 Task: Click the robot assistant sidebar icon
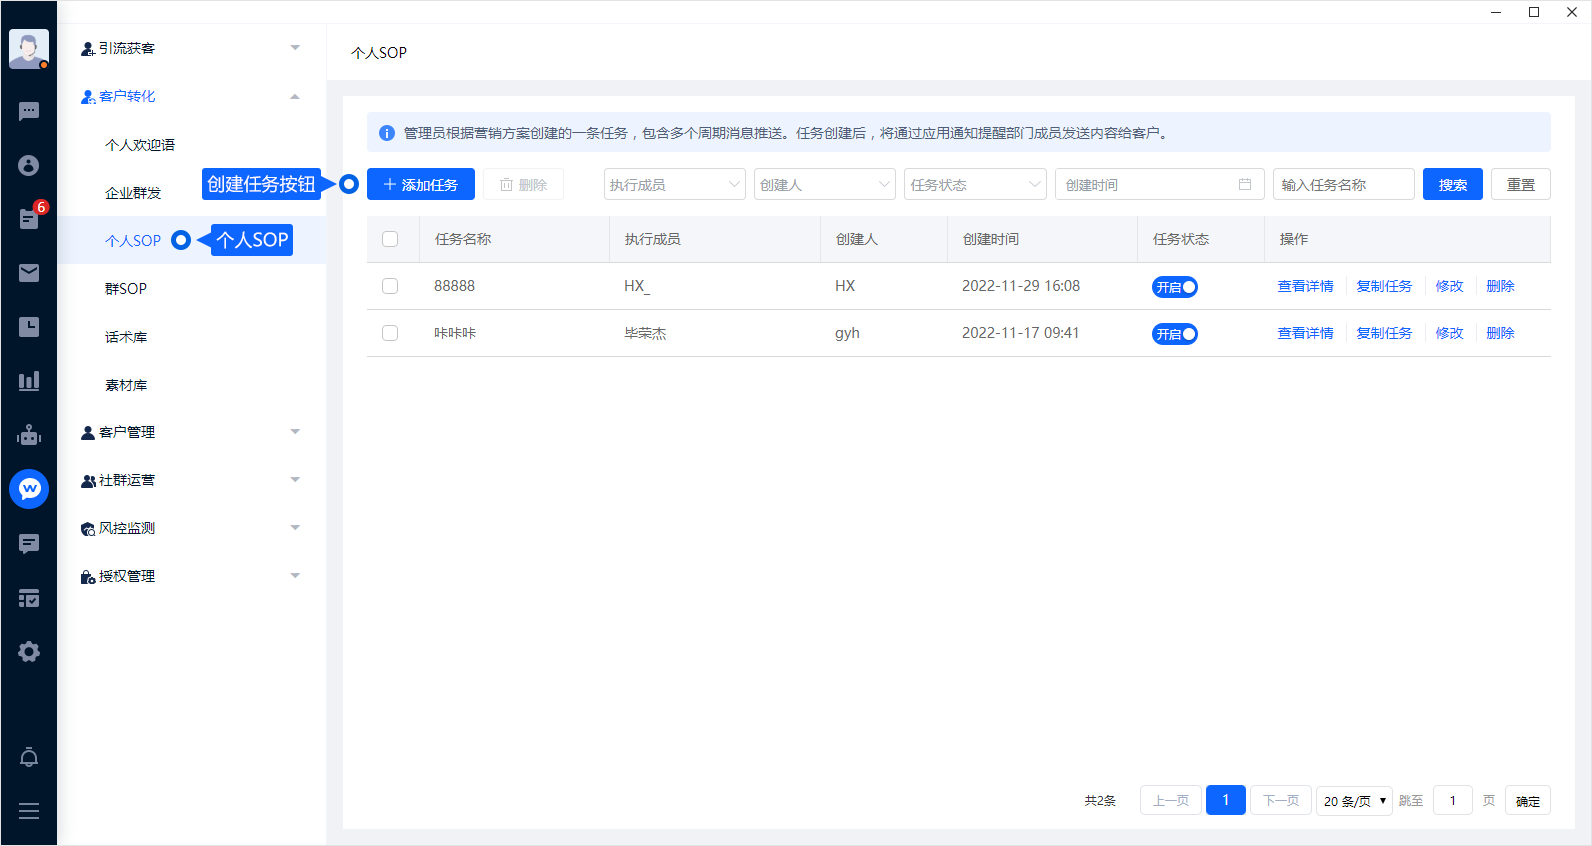tap(29, 435)
